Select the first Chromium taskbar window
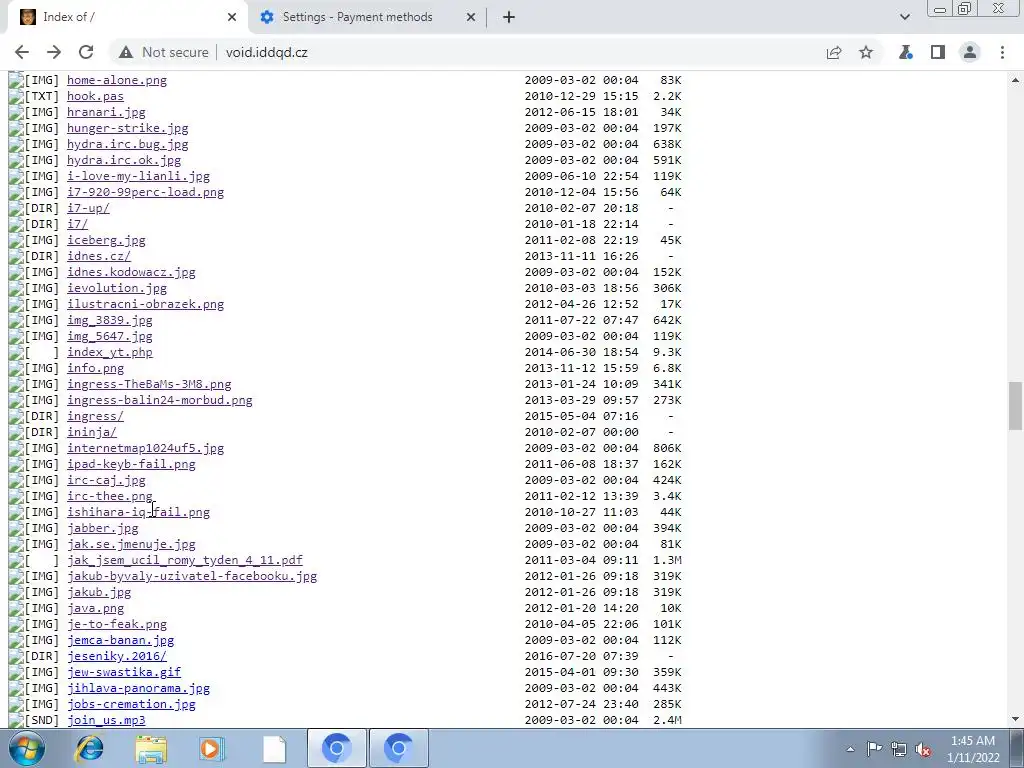Viewport: 1024px width, 768px height. (336, 748)
